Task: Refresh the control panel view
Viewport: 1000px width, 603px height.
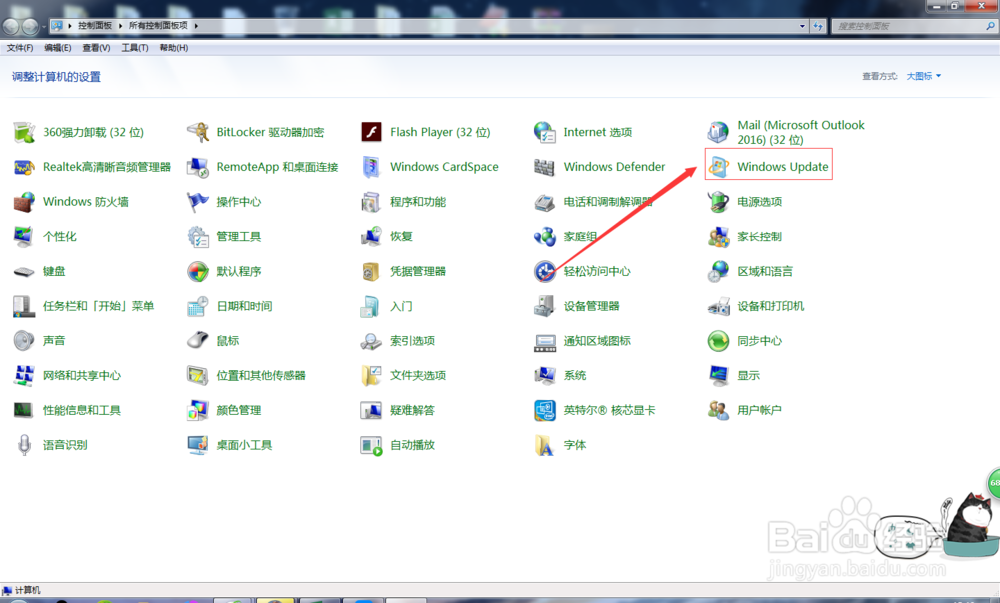Action: click(818, 26)
